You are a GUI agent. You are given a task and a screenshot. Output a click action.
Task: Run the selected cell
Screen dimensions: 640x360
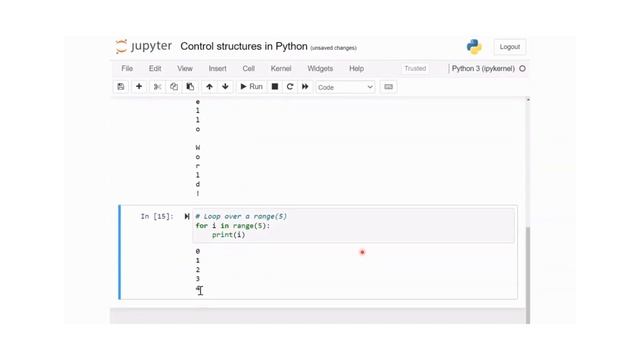[251, 87]
